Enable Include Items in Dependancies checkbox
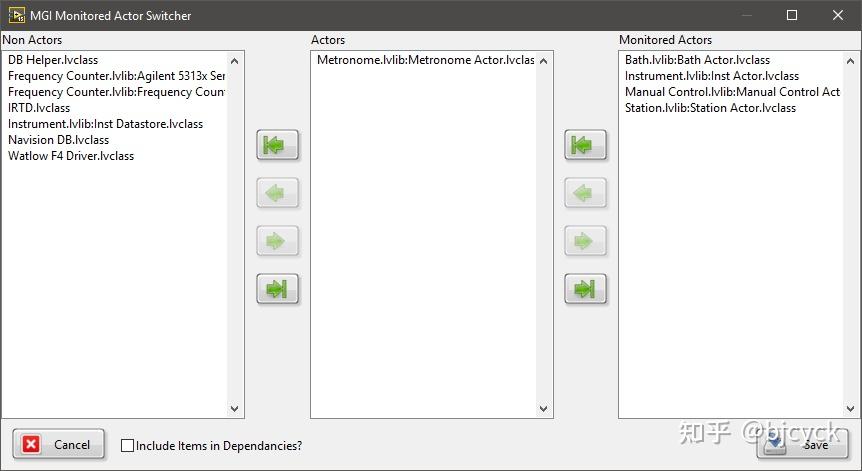Viewport: 862px width, 471px height. [x=127, y=445]
